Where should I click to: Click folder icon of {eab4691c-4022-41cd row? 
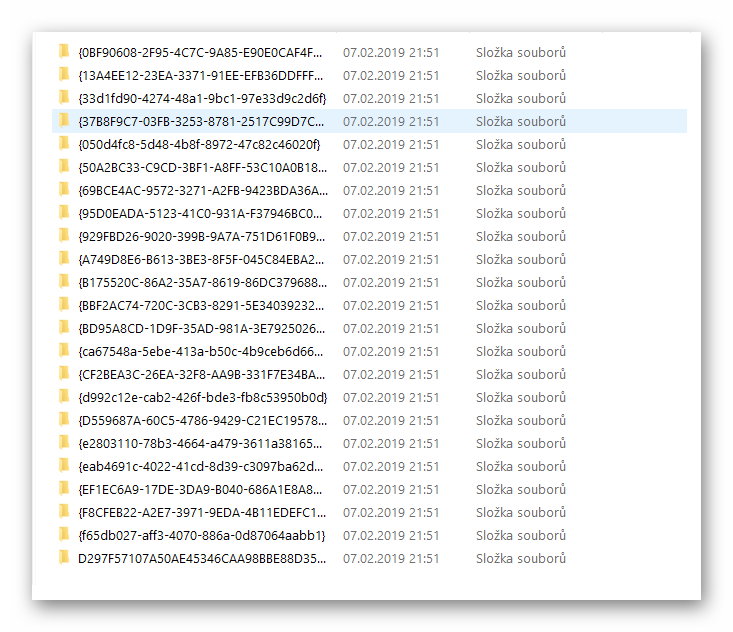pos(64,465)
